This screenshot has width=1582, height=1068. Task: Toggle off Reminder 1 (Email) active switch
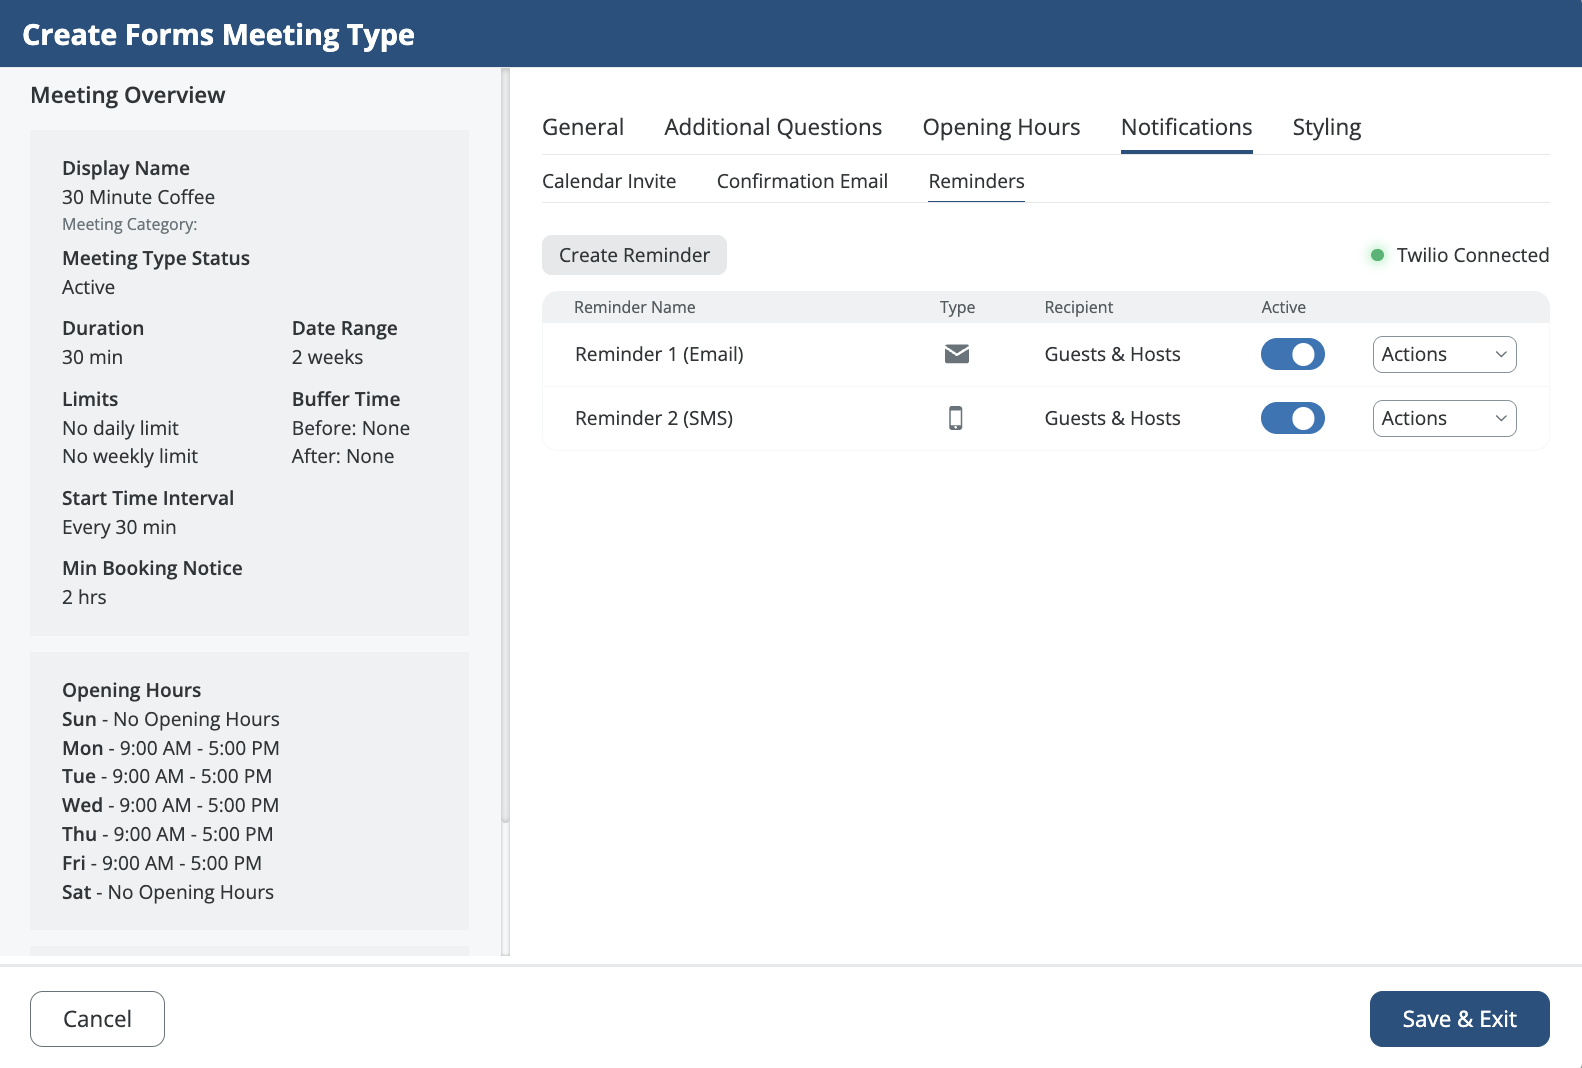[x=1292, y=354]
